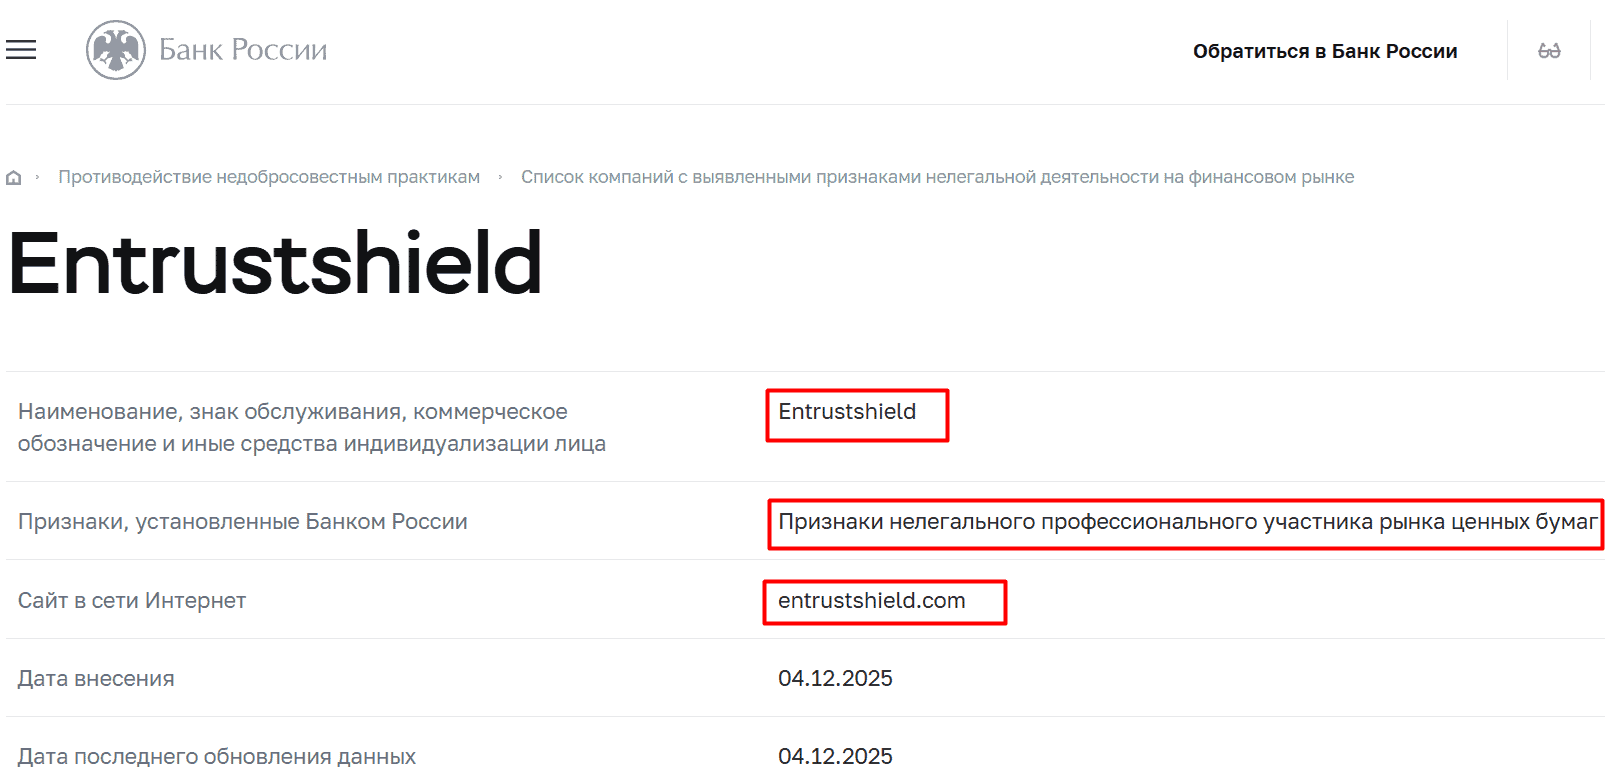Open 'Обратиться в Банк России'

tap(1324, 50)
